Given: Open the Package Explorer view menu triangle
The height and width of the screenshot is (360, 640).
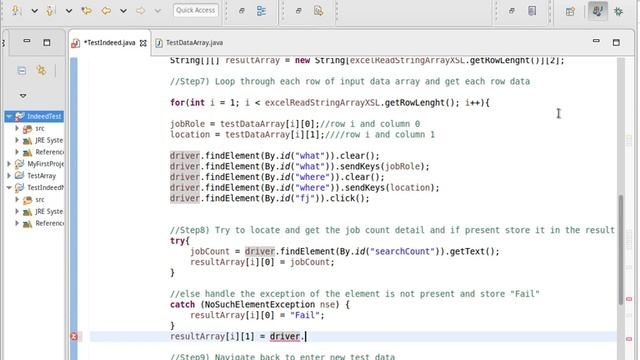Looking at the screenshot, I should click(23, 96).
